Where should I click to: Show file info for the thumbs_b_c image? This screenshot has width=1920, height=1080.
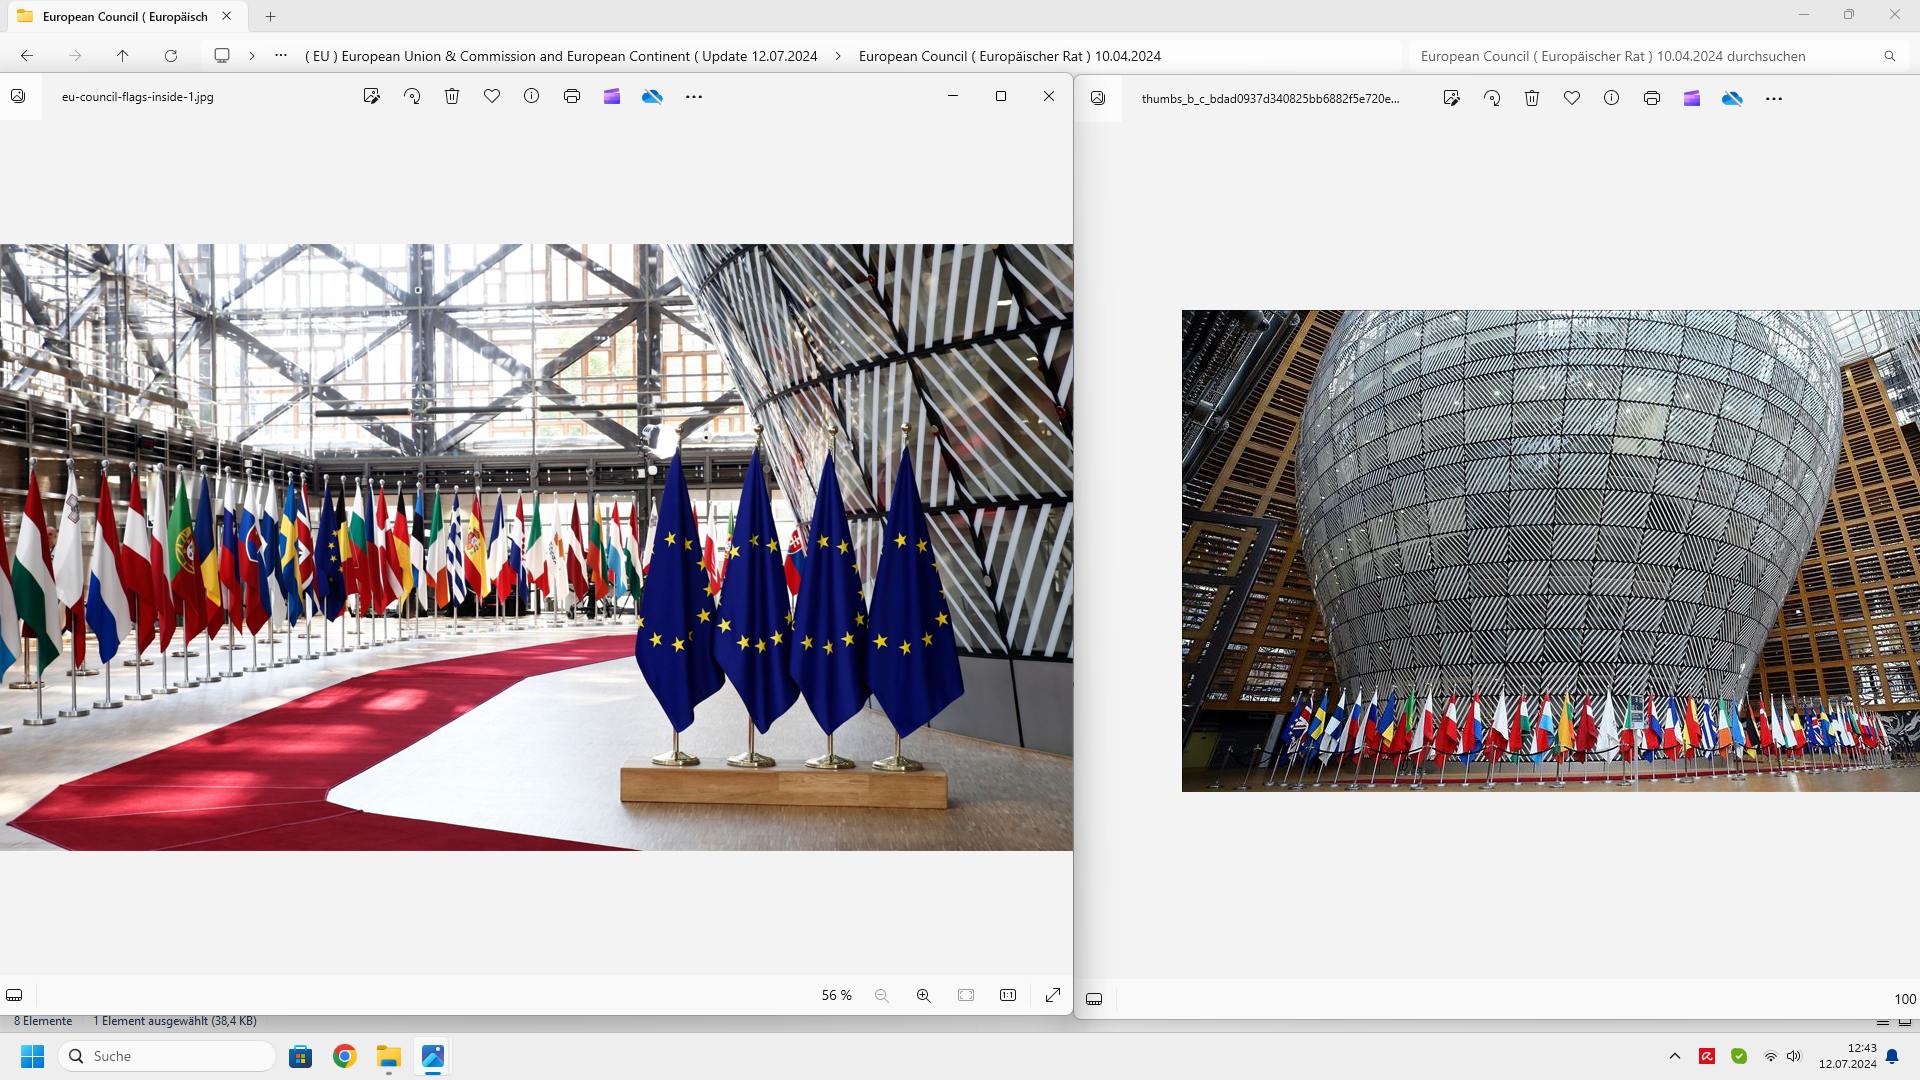tap(1612, 98)
